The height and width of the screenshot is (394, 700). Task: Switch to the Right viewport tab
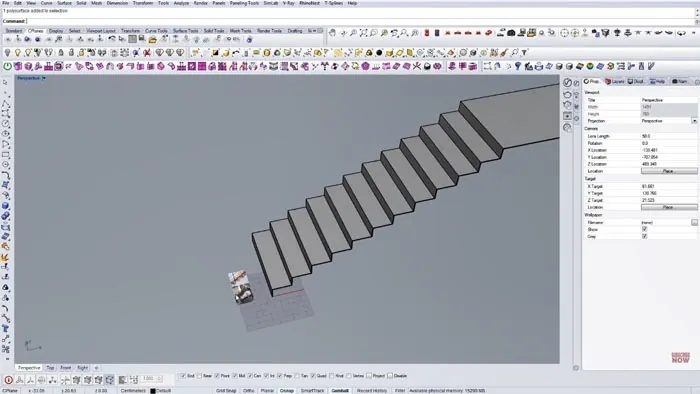pos(83,368)
